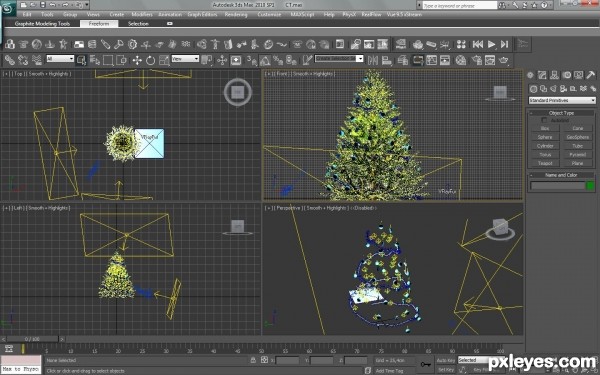Screen dimensions: 600x375
Task: Activate the Select Object tool
Action: [82, 60]
